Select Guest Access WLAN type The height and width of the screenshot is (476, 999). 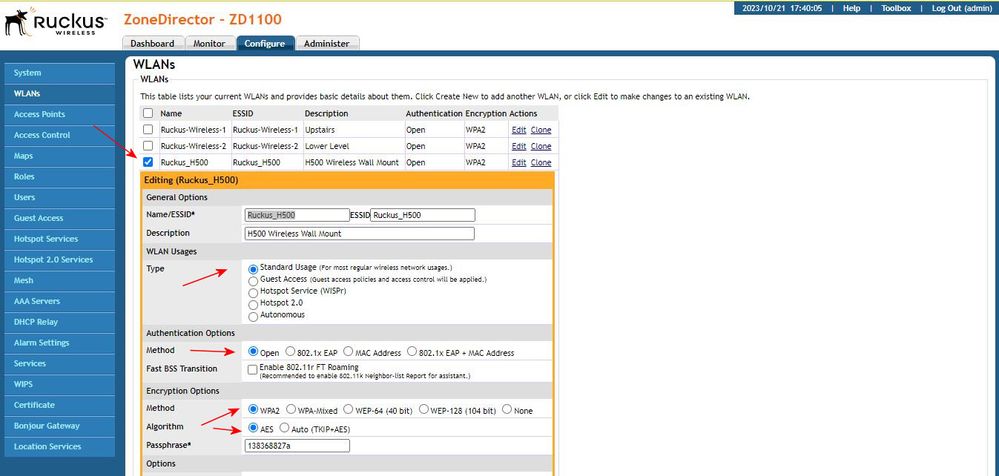252,280
